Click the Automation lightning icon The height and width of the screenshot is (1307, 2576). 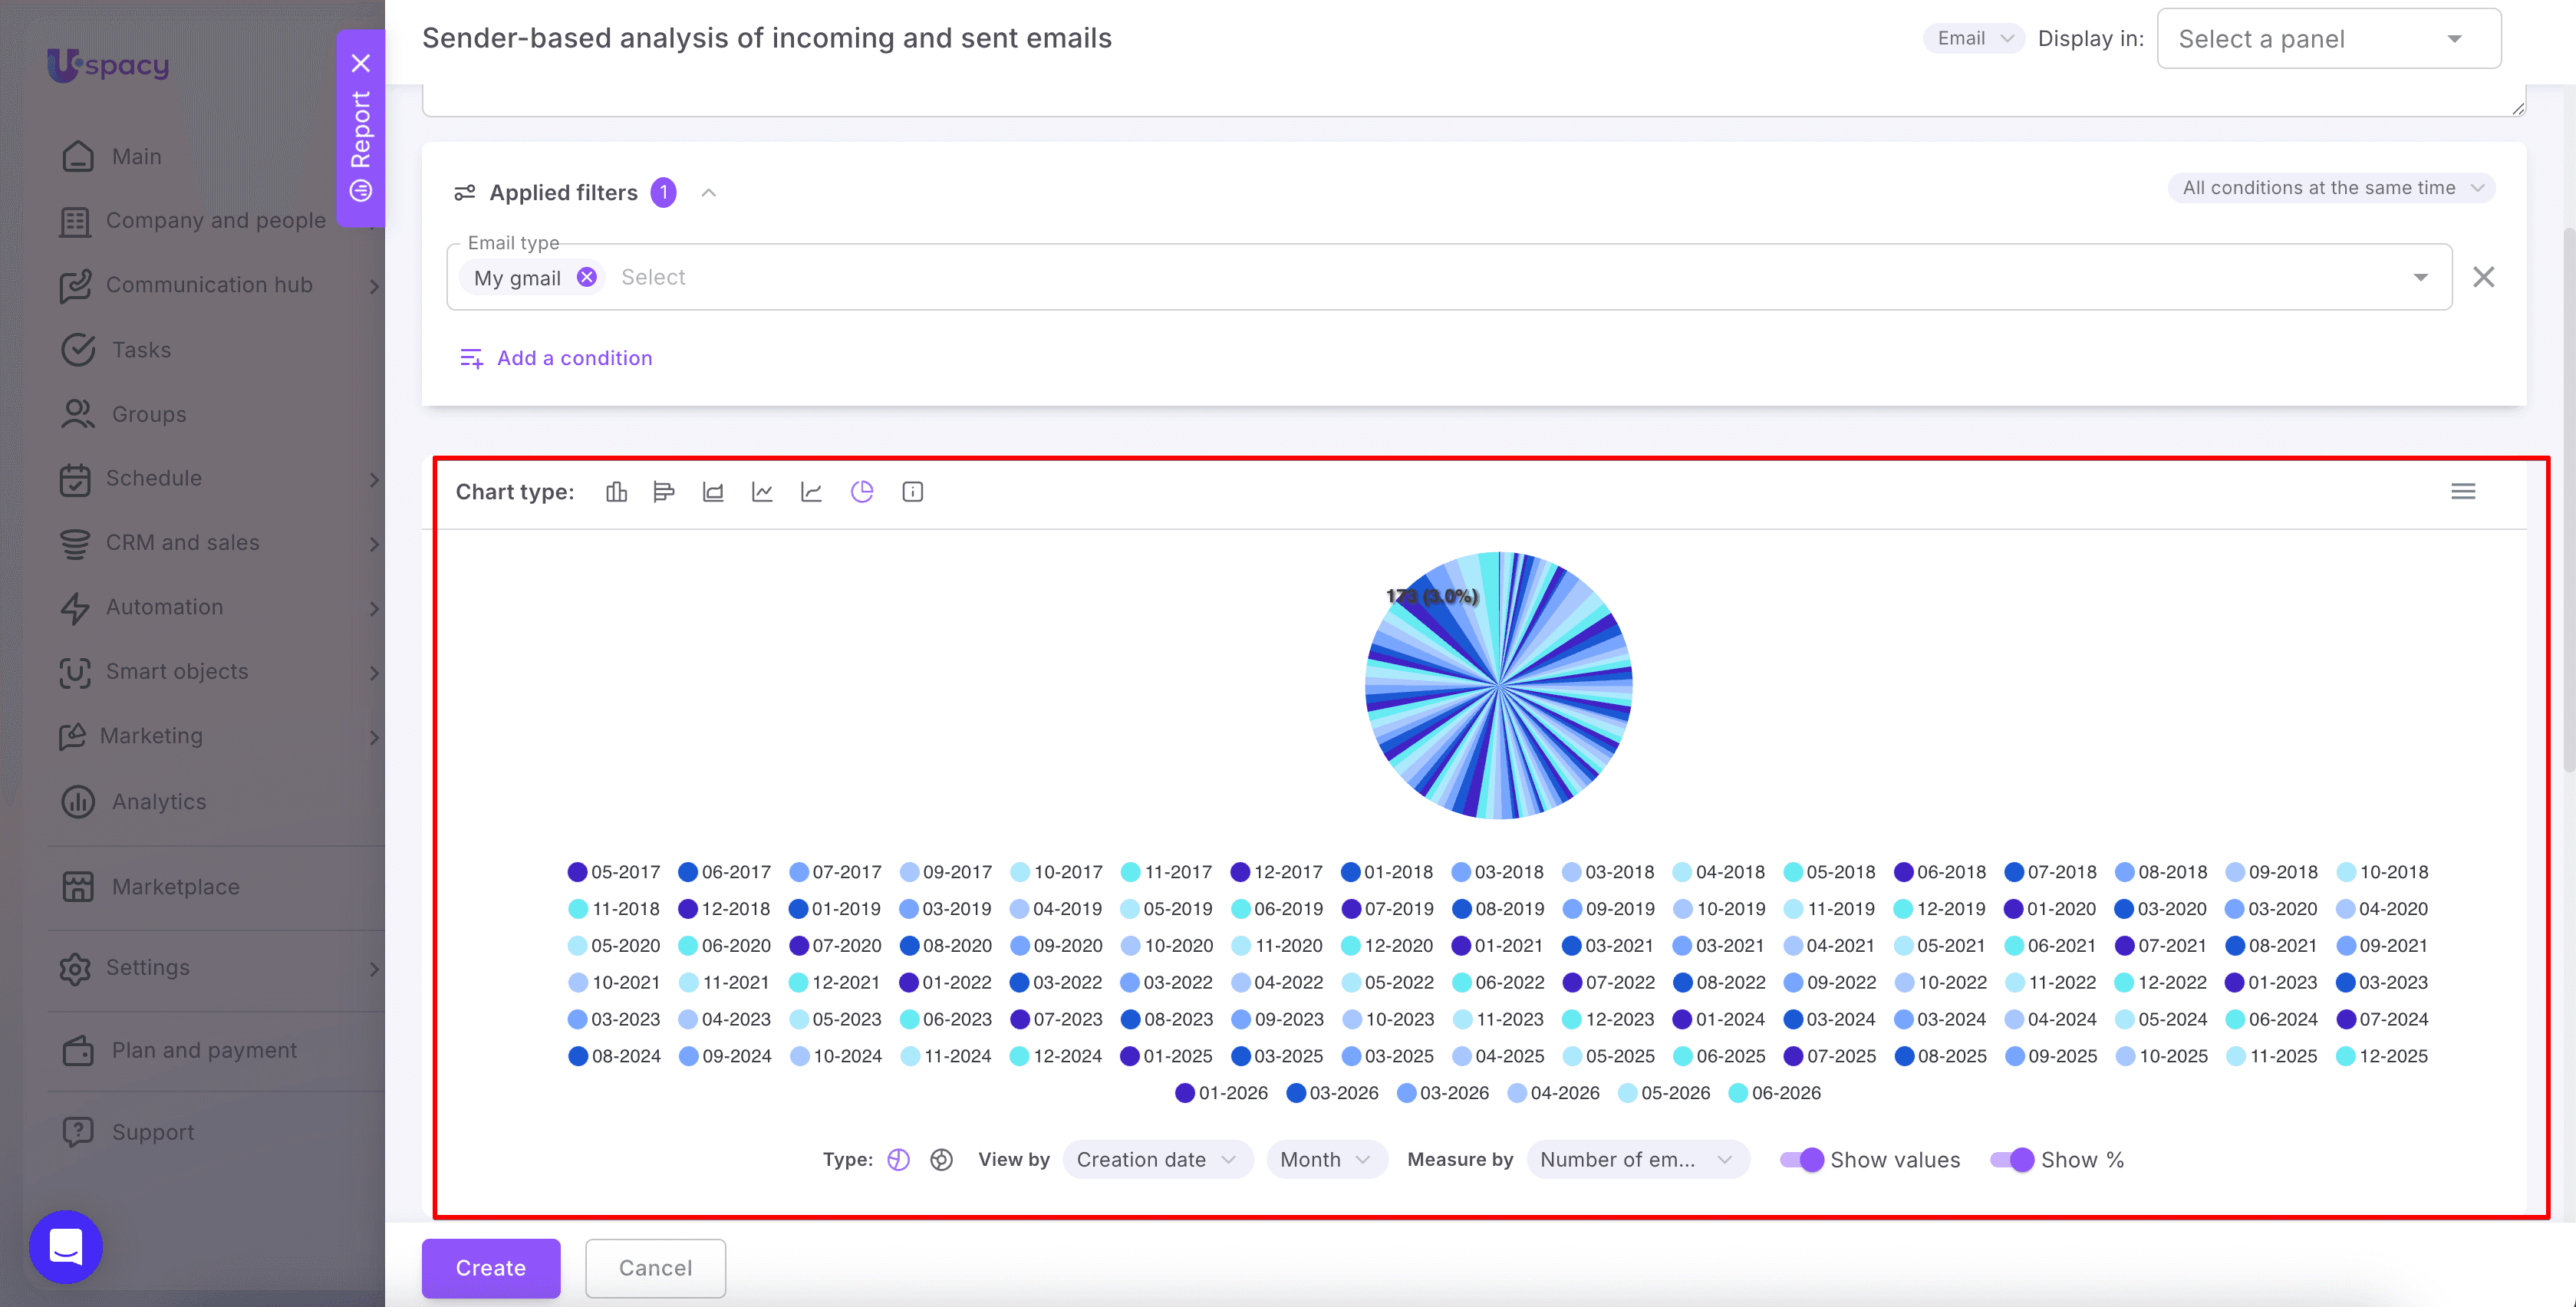pyautogui.click(x=75, y=607)
